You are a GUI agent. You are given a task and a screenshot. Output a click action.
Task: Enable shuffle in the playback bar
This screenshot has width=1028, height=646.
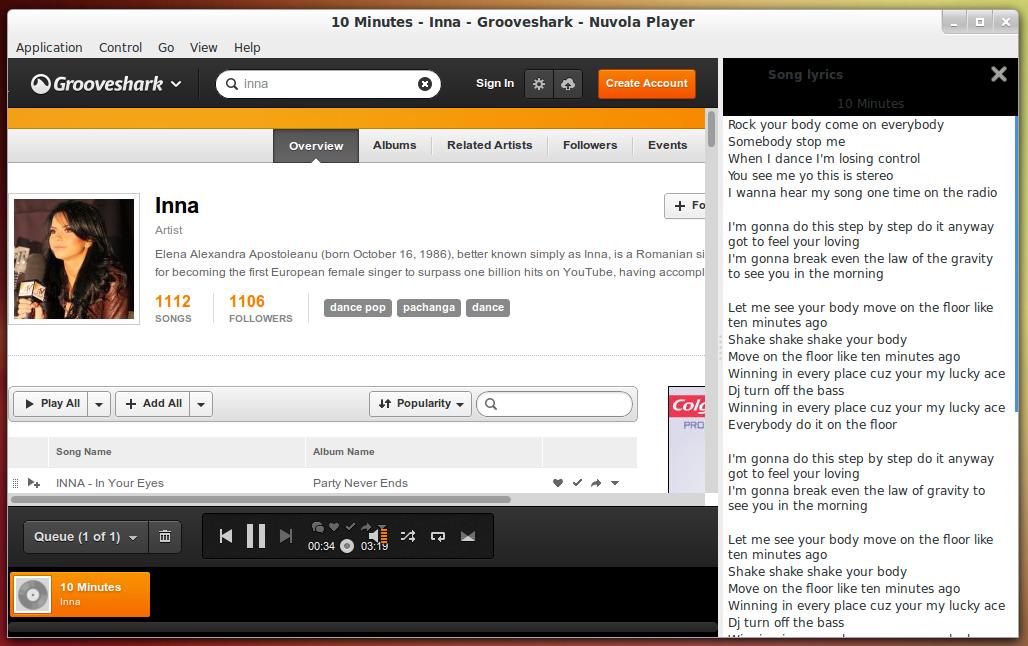(x=408, y=536)
